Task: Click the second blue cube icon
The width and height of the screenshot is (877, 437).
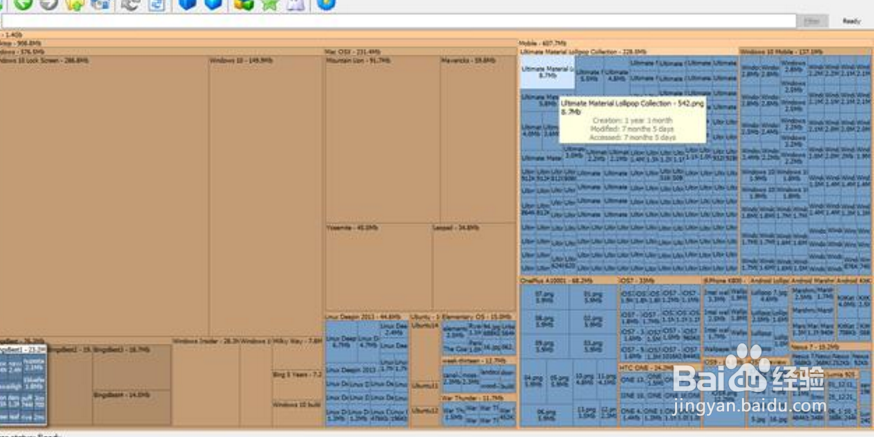Action: coord(213,4)
